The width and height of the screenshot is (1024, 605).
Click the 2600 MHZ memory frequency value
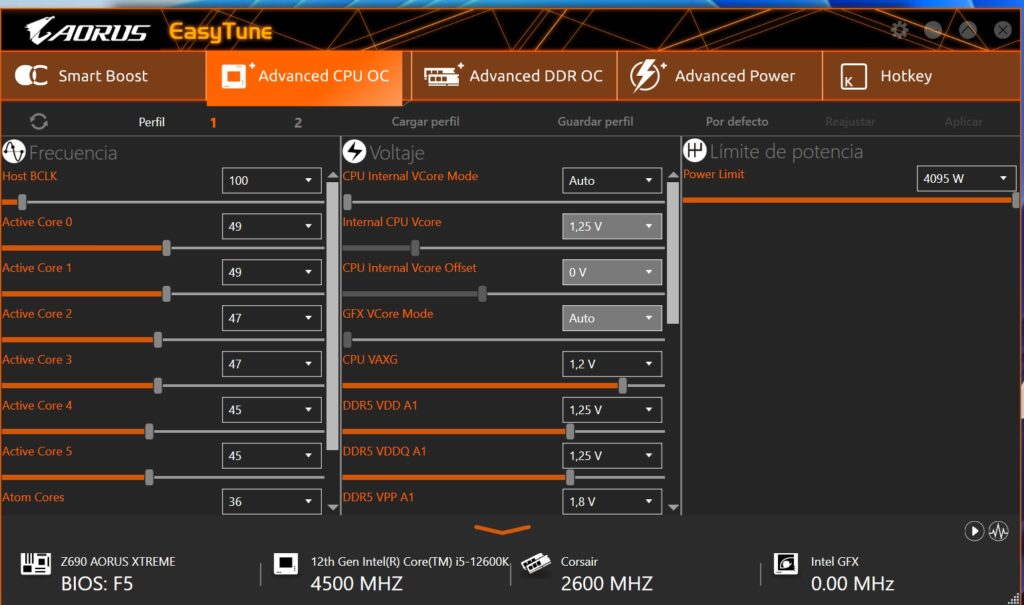pyautogui.click(x=607, y=583)
